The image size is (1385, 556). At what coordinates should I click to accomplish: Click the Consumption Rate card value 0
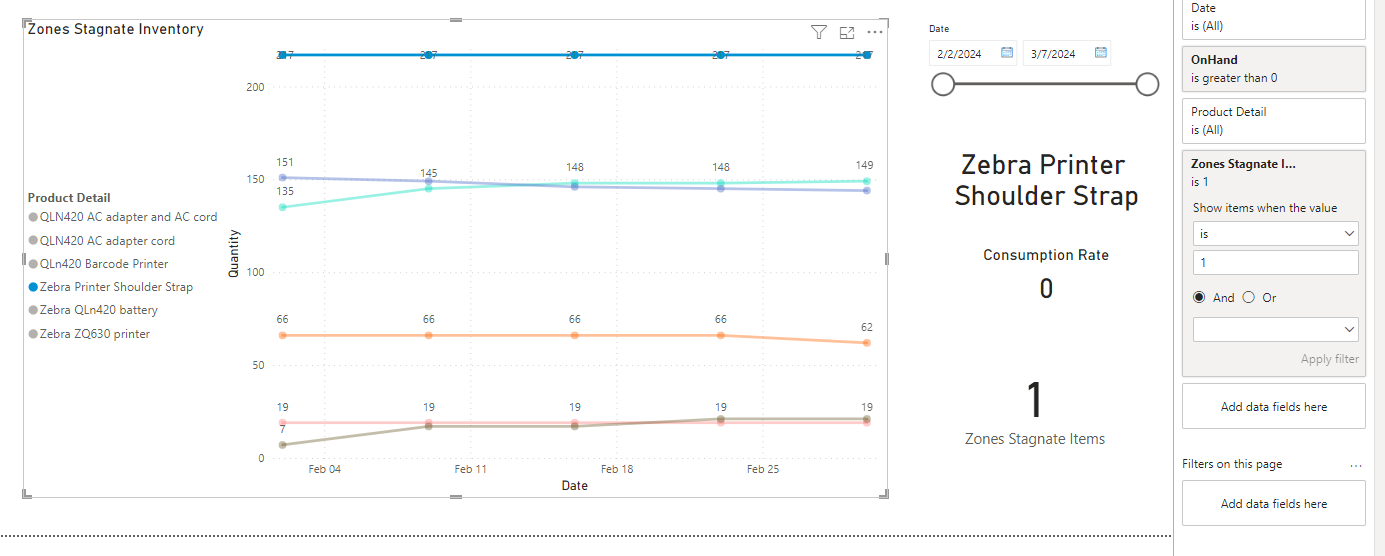click(1046, 289)
